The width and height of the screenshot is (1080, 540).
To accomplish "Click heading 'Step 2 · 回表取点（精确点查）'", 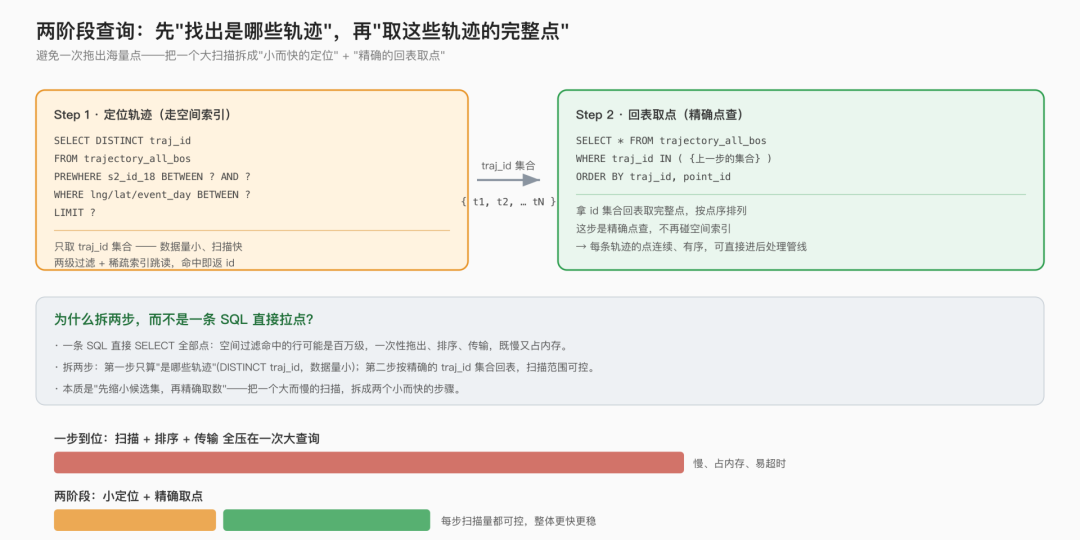I will (x=660, y=115).
